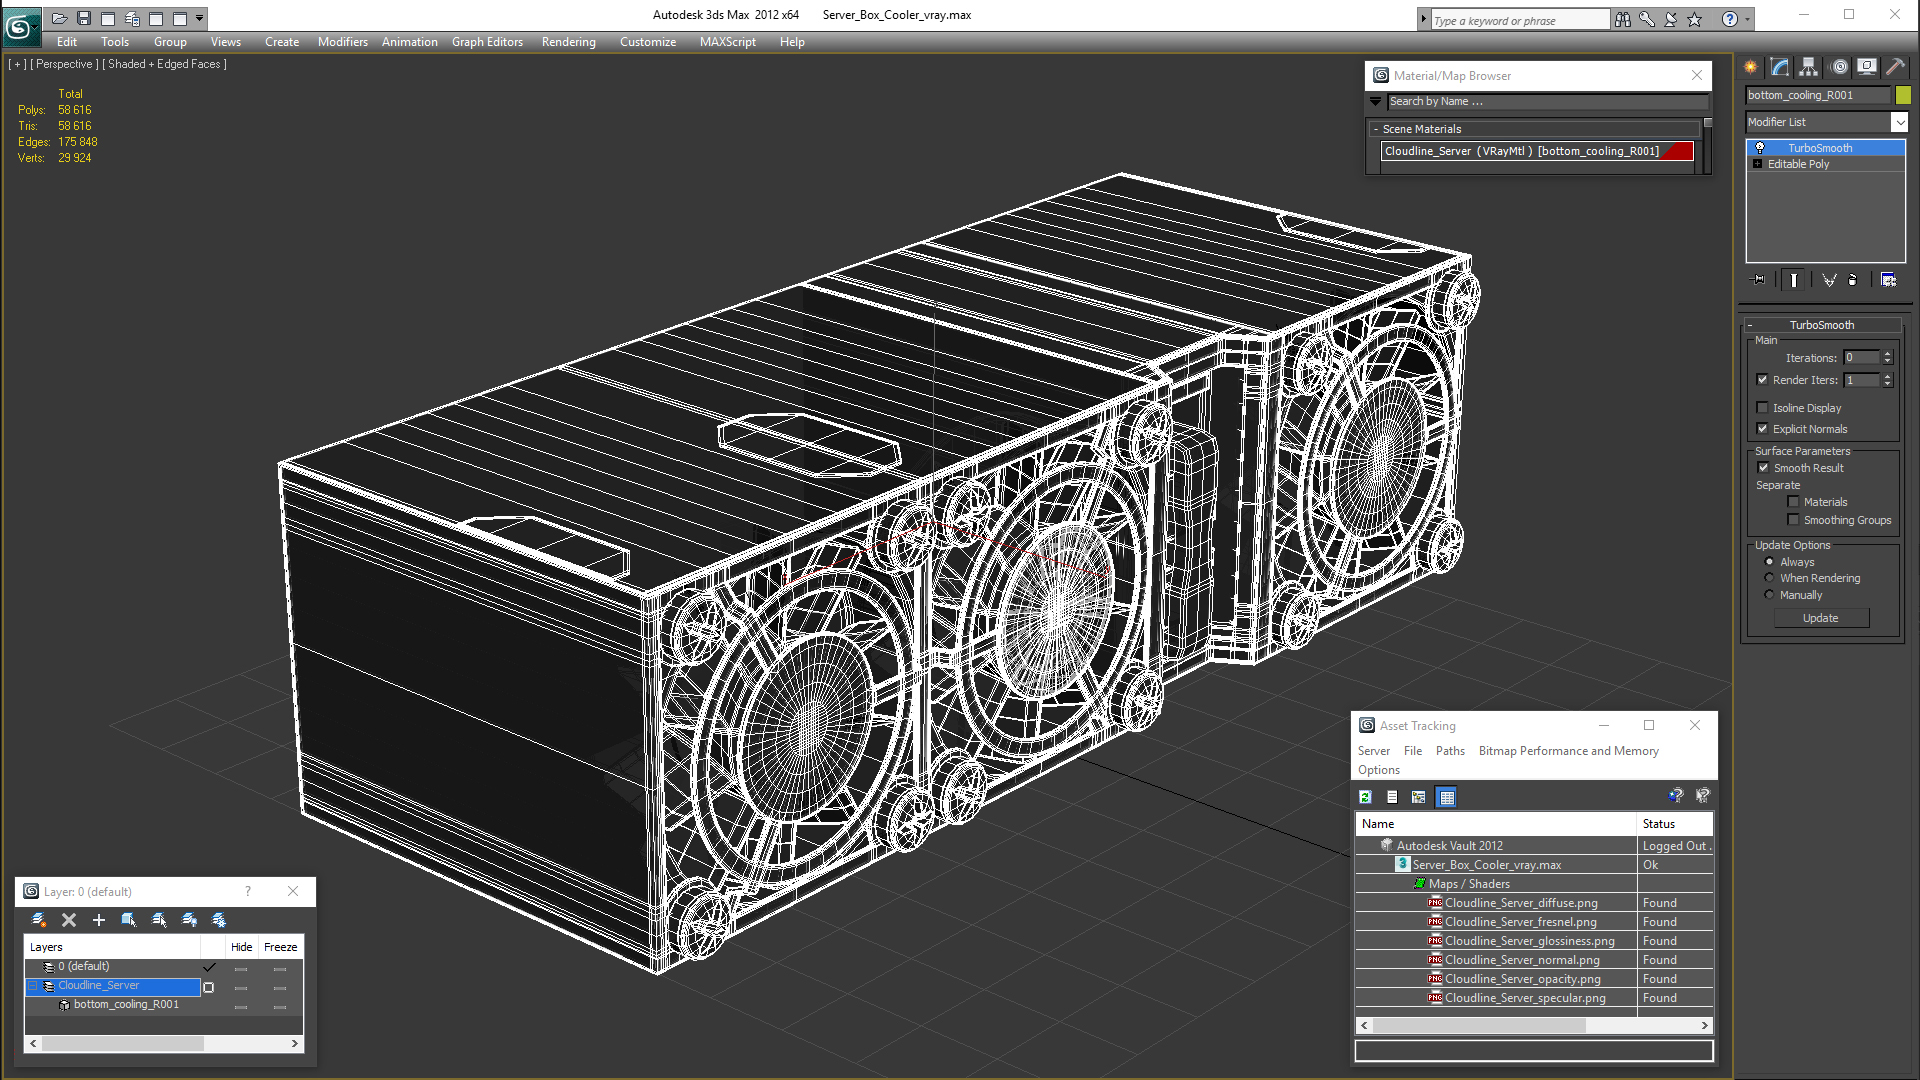Collapse Cloudline_Server layer tree
Image resolution: width=1920 pixels, height=1080 pixels.
click(33, 986)
